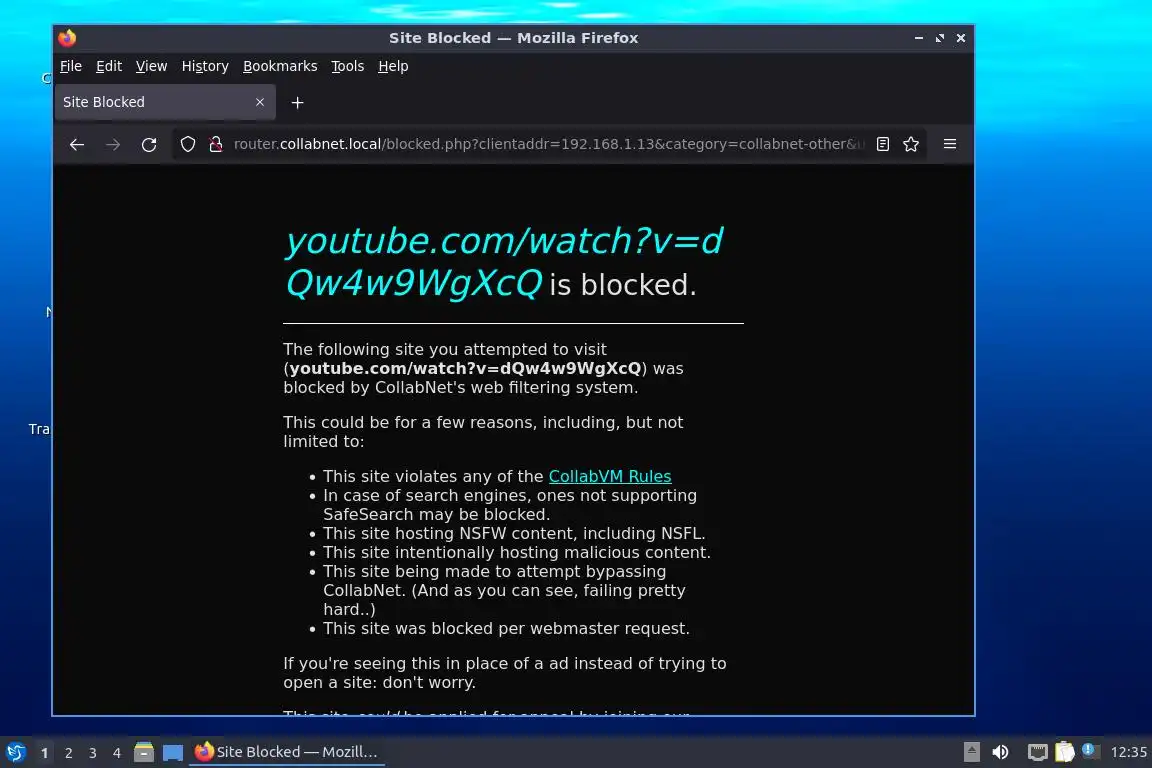Open the Firefox hamburger menu

[950, 144]
